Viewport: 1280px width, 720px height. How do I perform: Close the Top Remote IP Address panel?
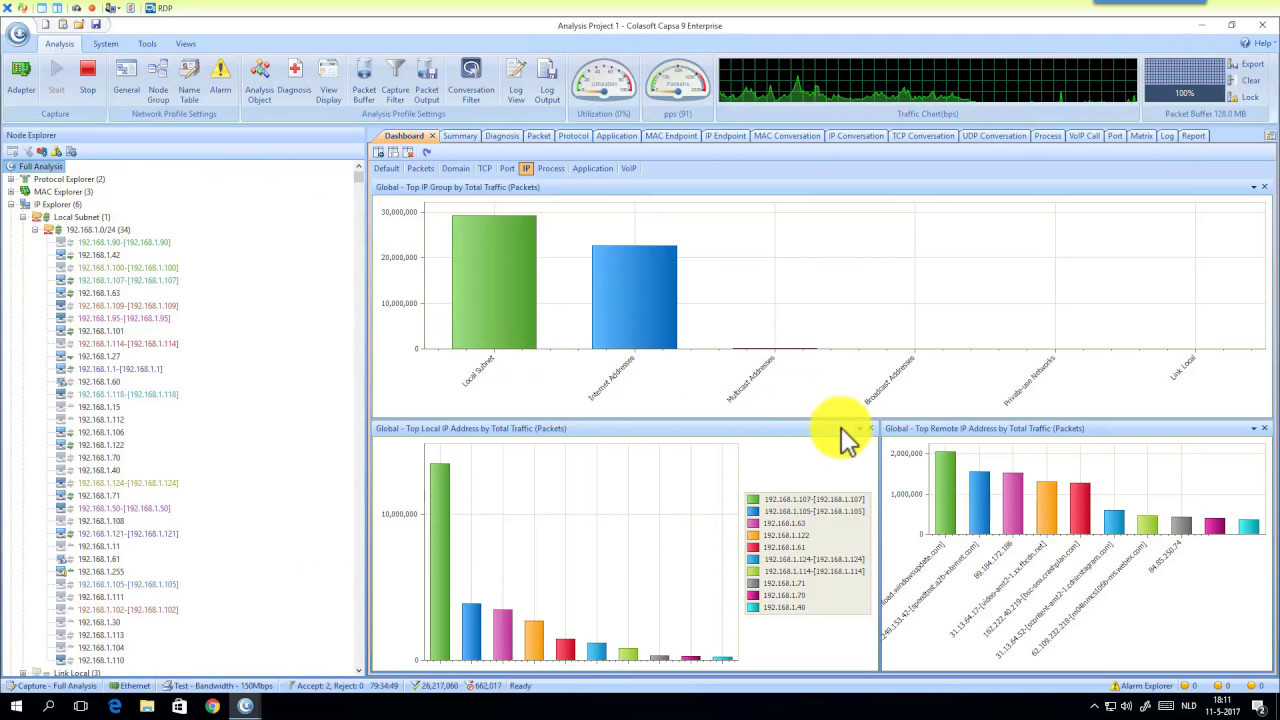[1264, 428]
